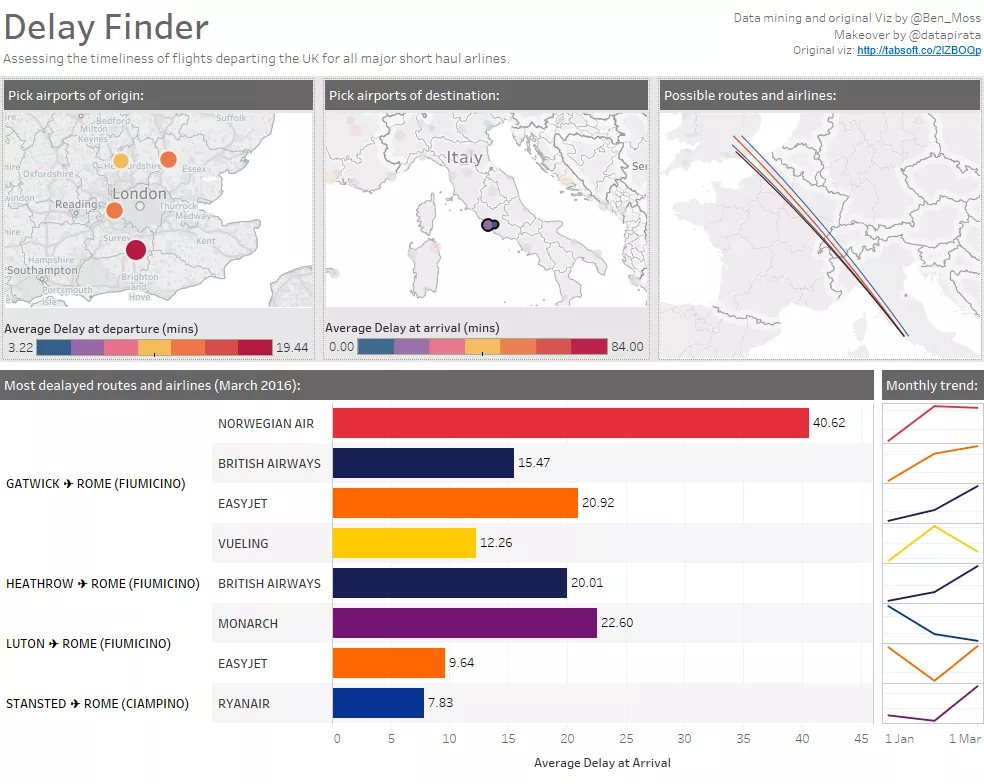Select the blue Ryanair bar

coord(378,703)
